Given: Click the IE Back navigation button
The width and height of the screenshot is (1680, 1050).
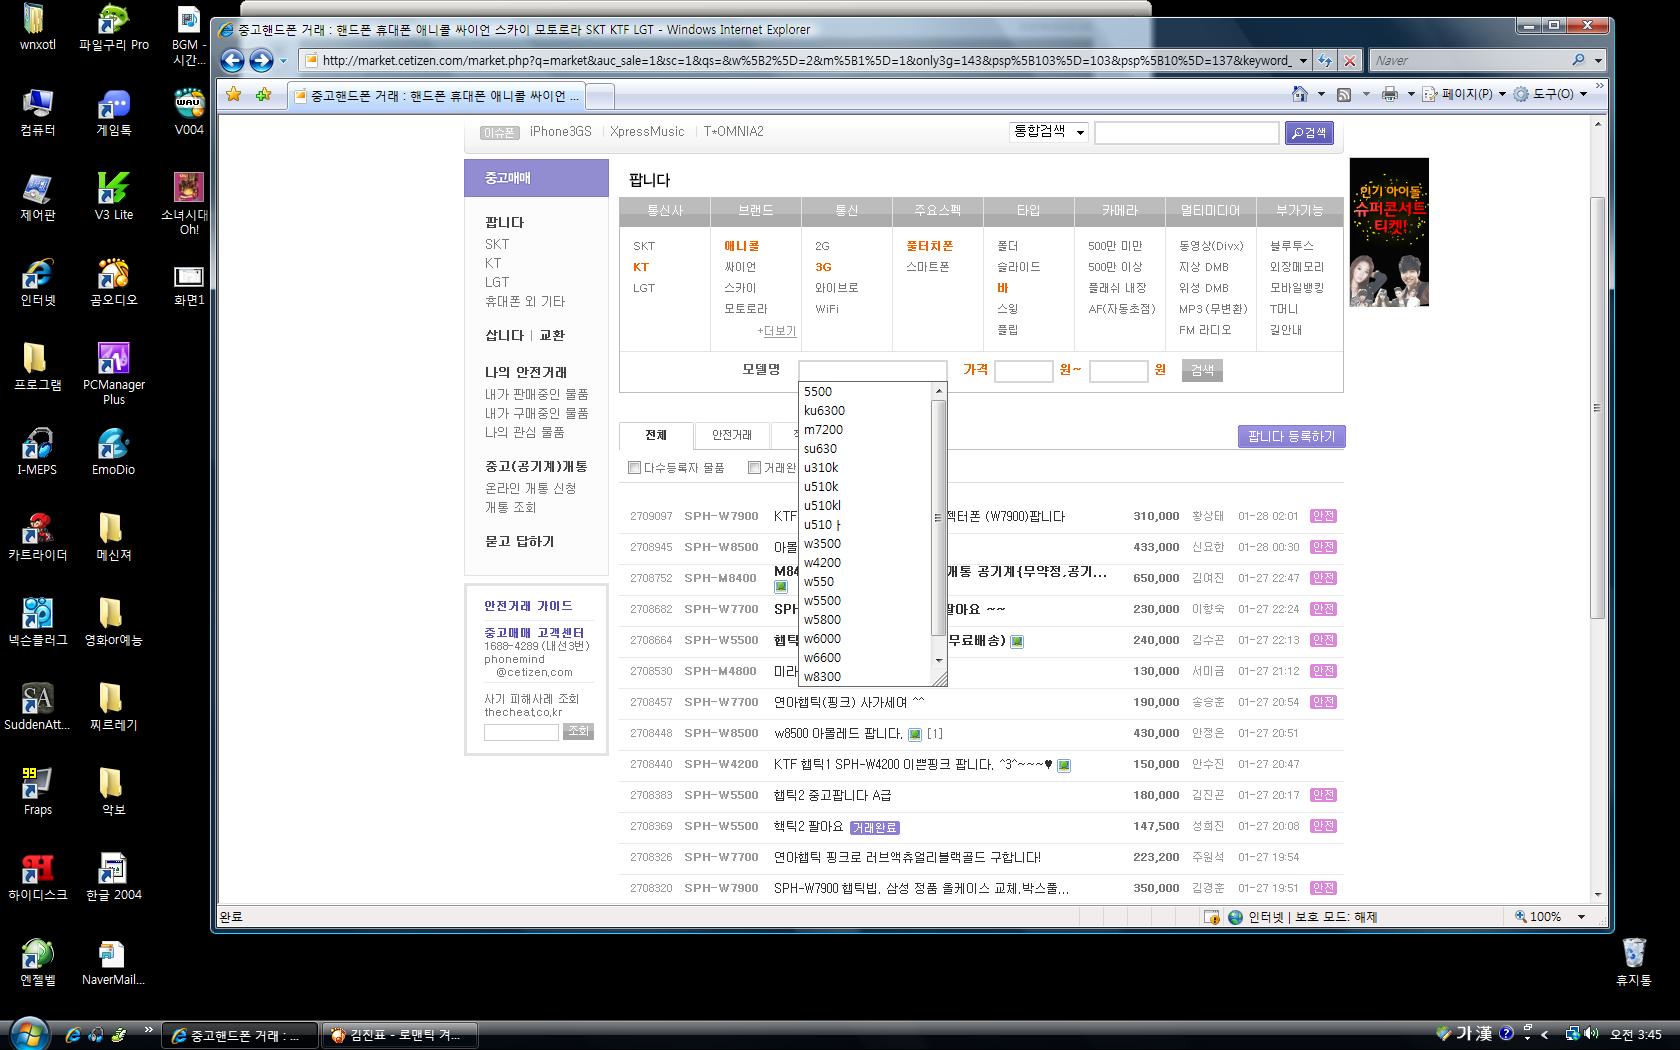Looking at the screenshot, I should [x=232, y=61].
